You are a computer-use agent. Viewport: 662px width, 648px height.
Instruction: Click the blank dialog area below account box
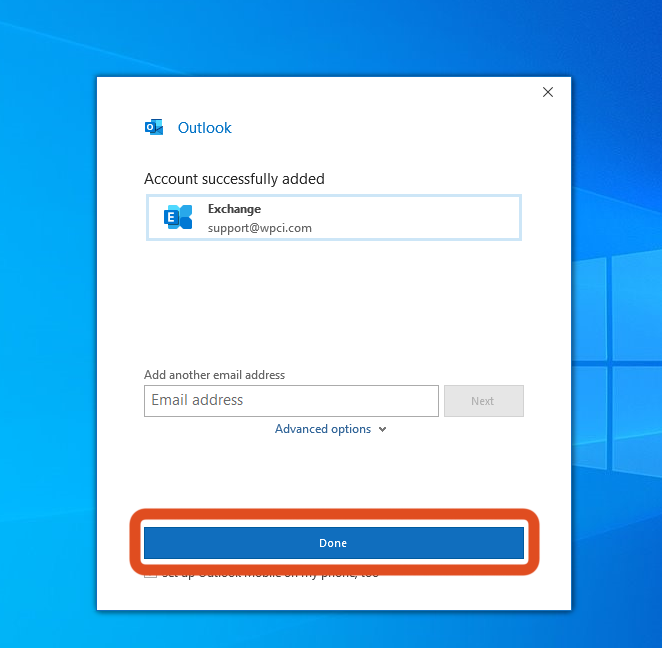click(333, 300)
